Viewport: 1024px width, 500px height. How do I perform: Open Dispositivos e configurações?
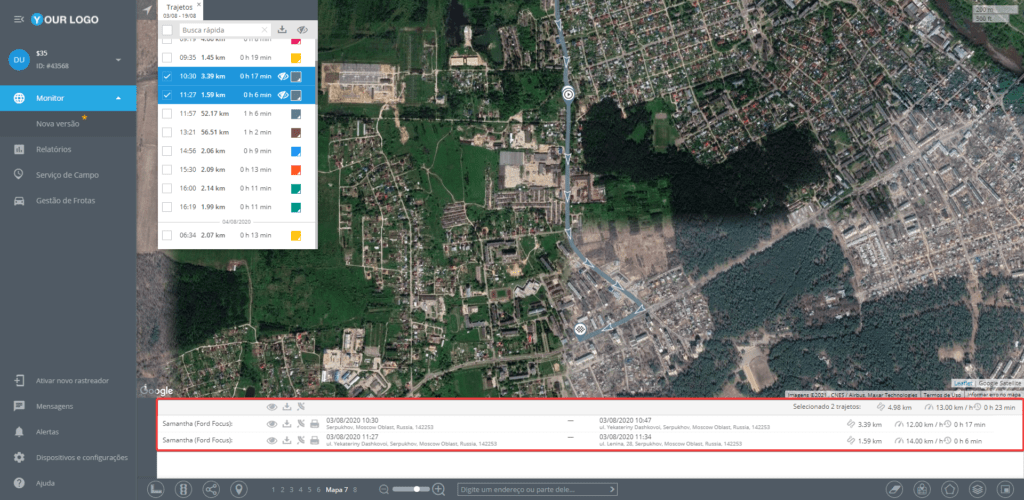tap(82, 458)
